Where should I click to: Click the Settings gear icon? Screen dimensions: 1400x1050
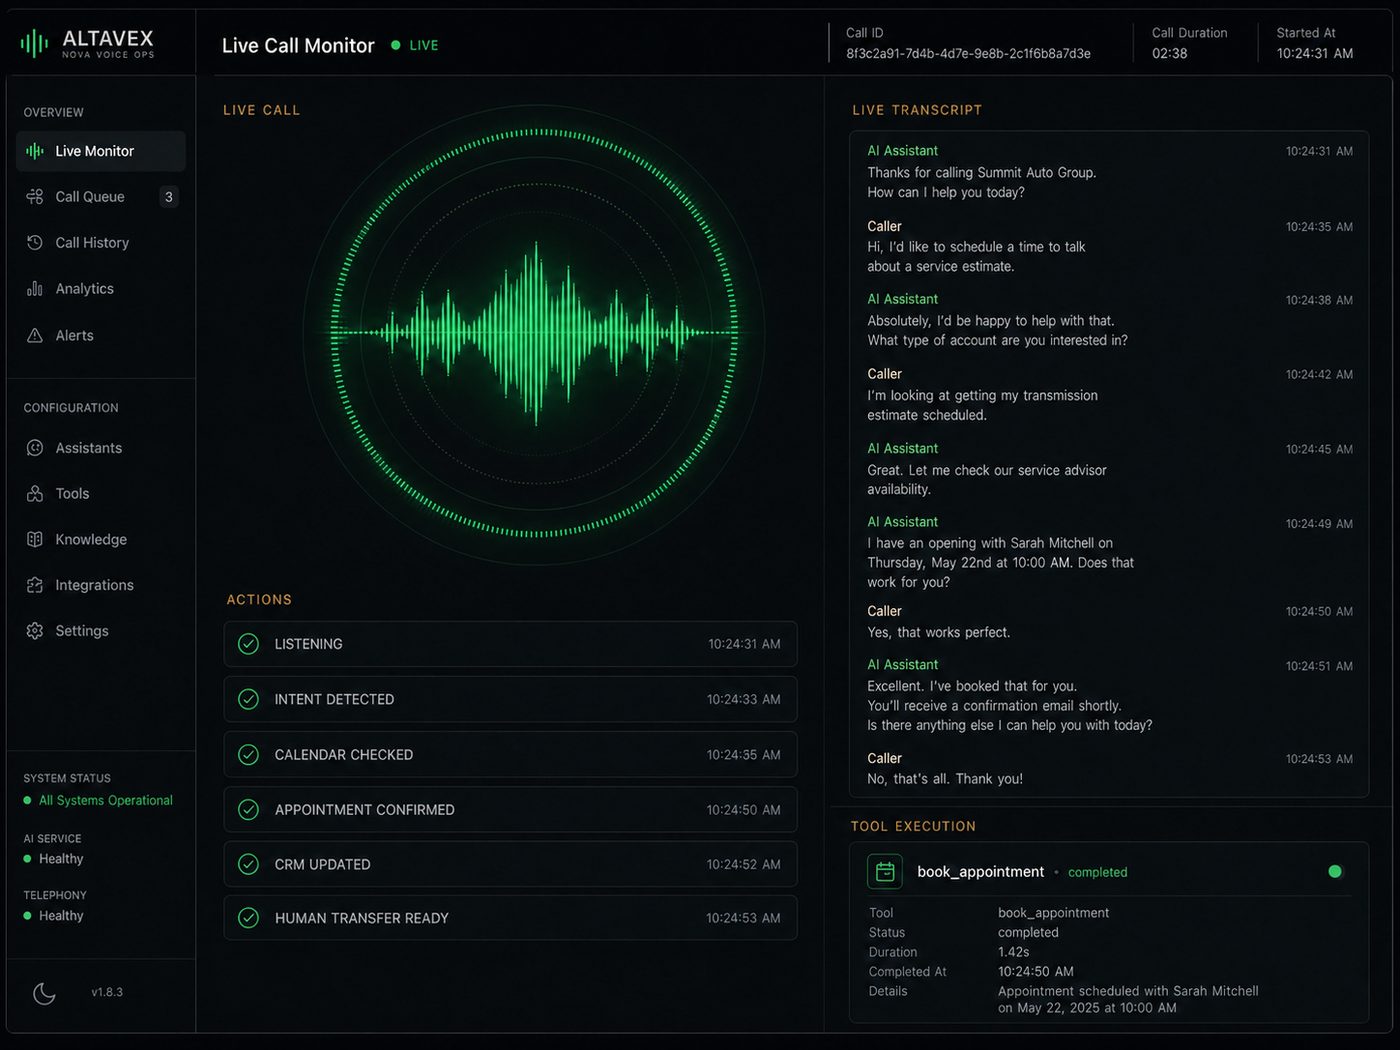35,631
